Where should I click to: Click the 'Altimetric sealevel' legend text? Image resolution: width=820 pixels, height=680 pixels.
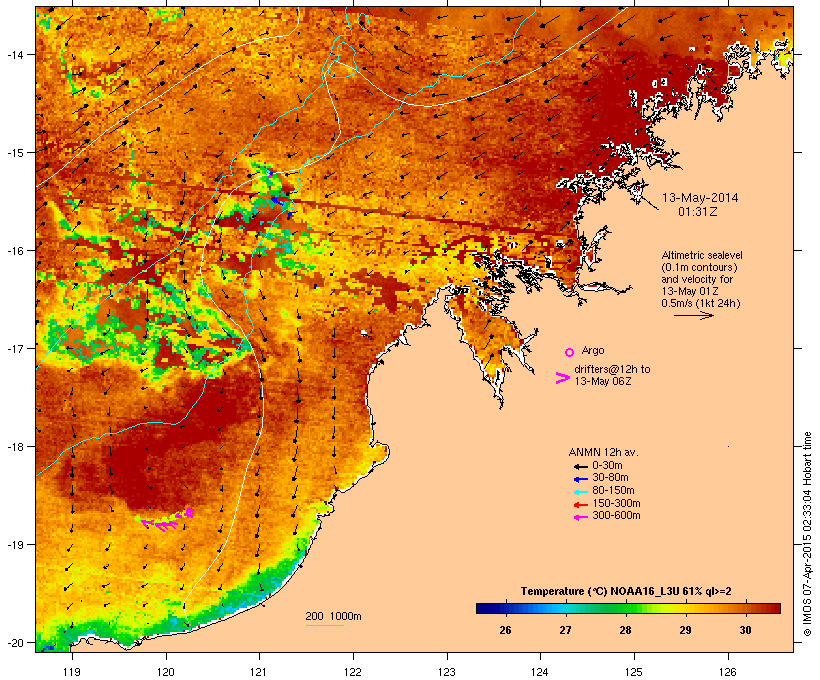[702, 255]
